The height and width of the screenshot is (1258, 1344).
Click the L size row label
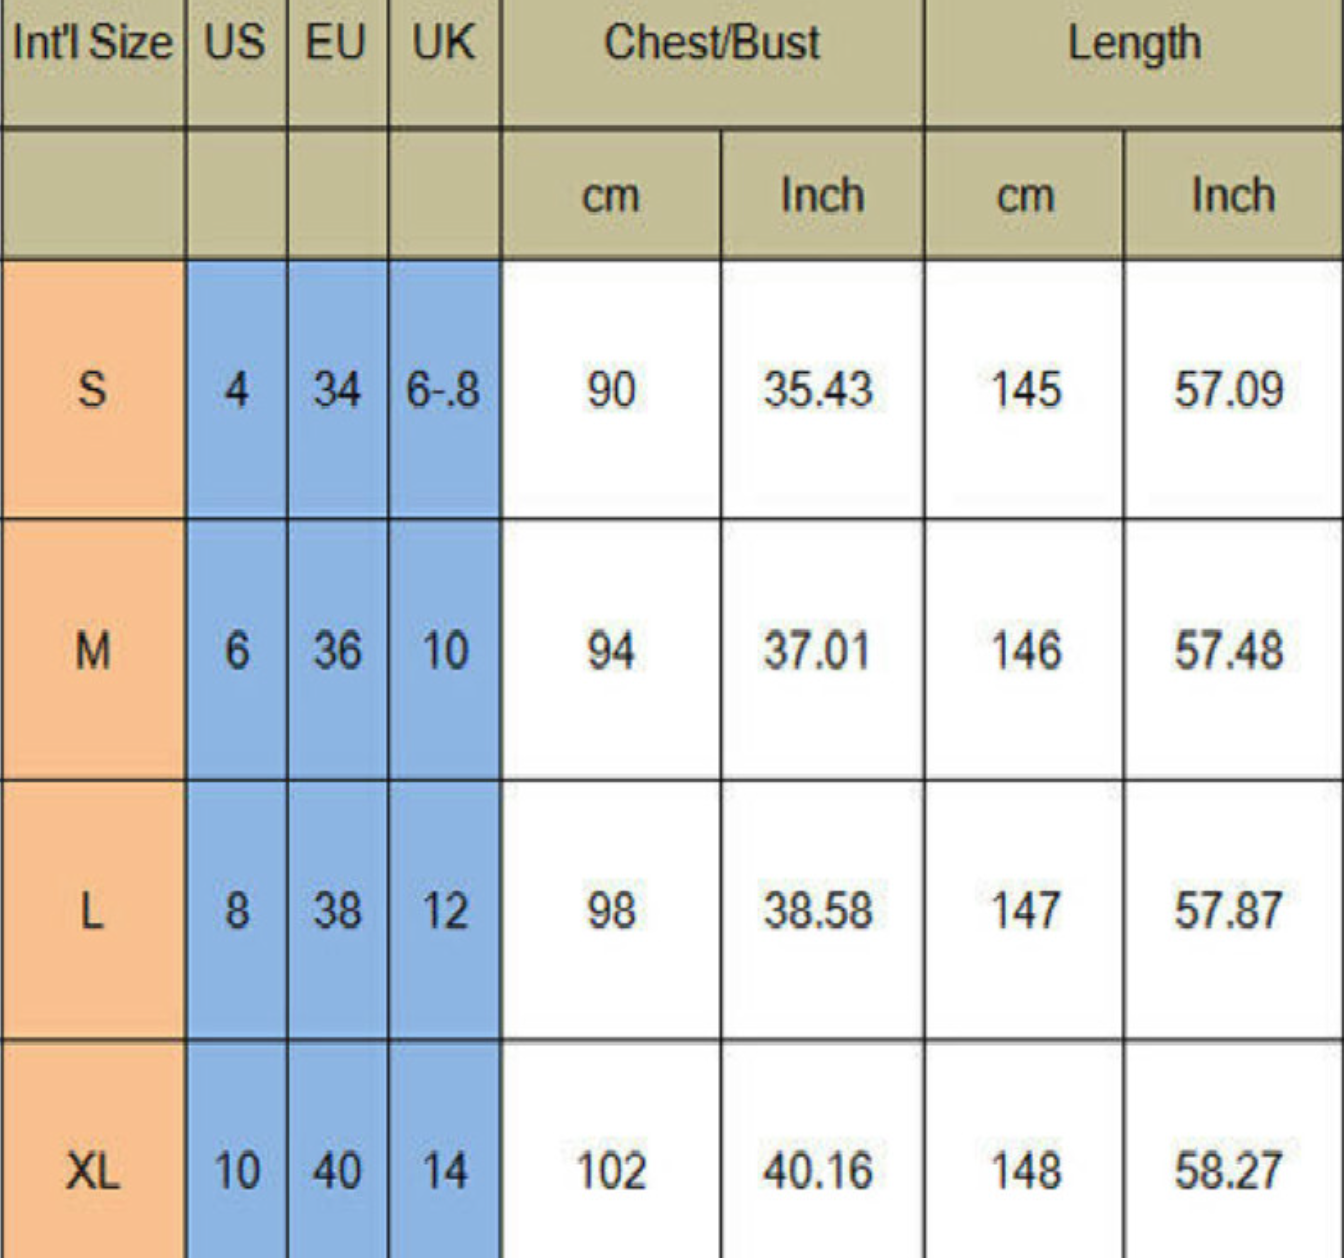(92, 911)
